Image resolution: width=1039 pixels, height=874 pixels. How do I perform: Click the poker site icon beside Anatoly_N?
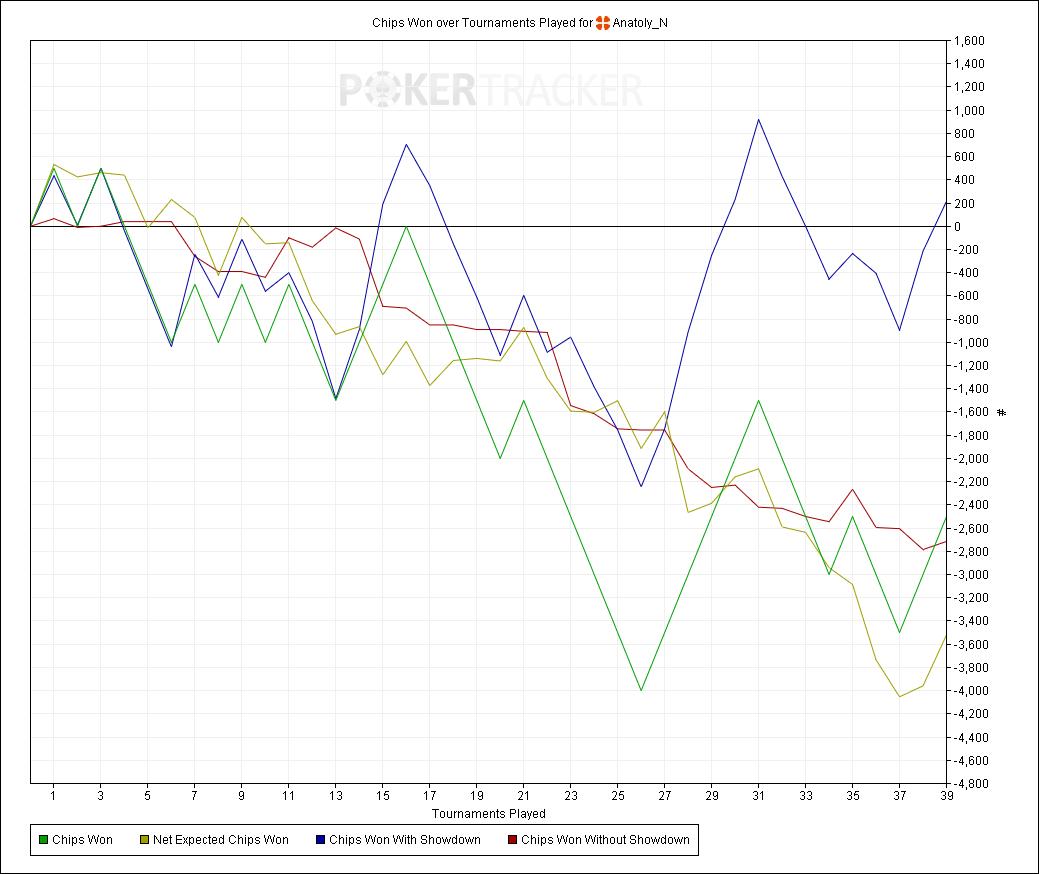coord(603,22)
